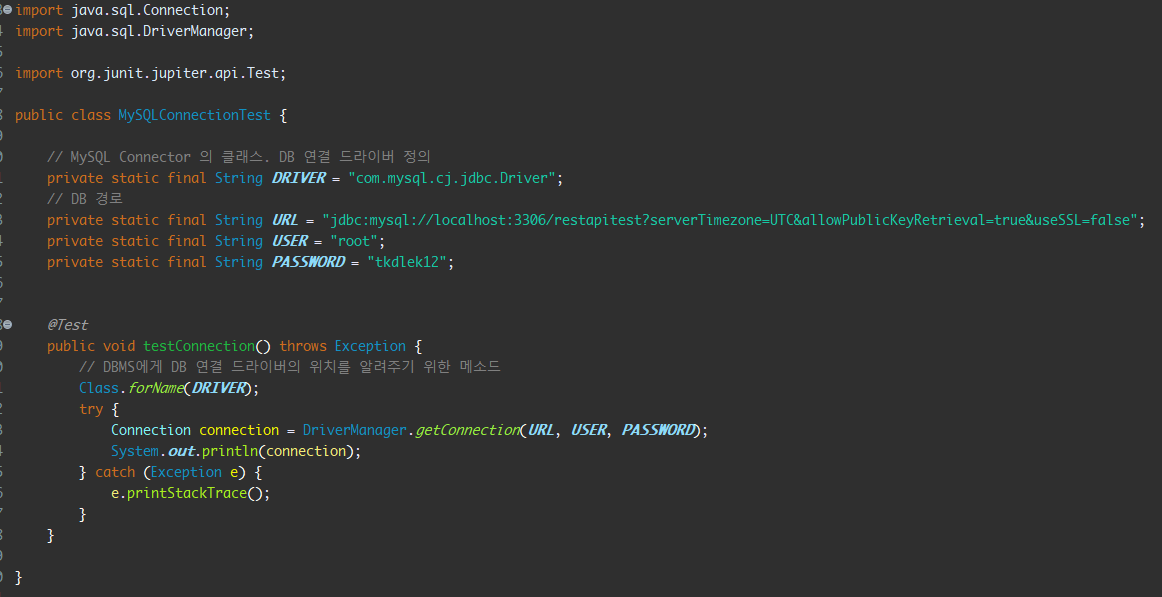The height and width of the screenshot is (597, 1162).
Task: Click println in the System.out line
Action: 229,451
